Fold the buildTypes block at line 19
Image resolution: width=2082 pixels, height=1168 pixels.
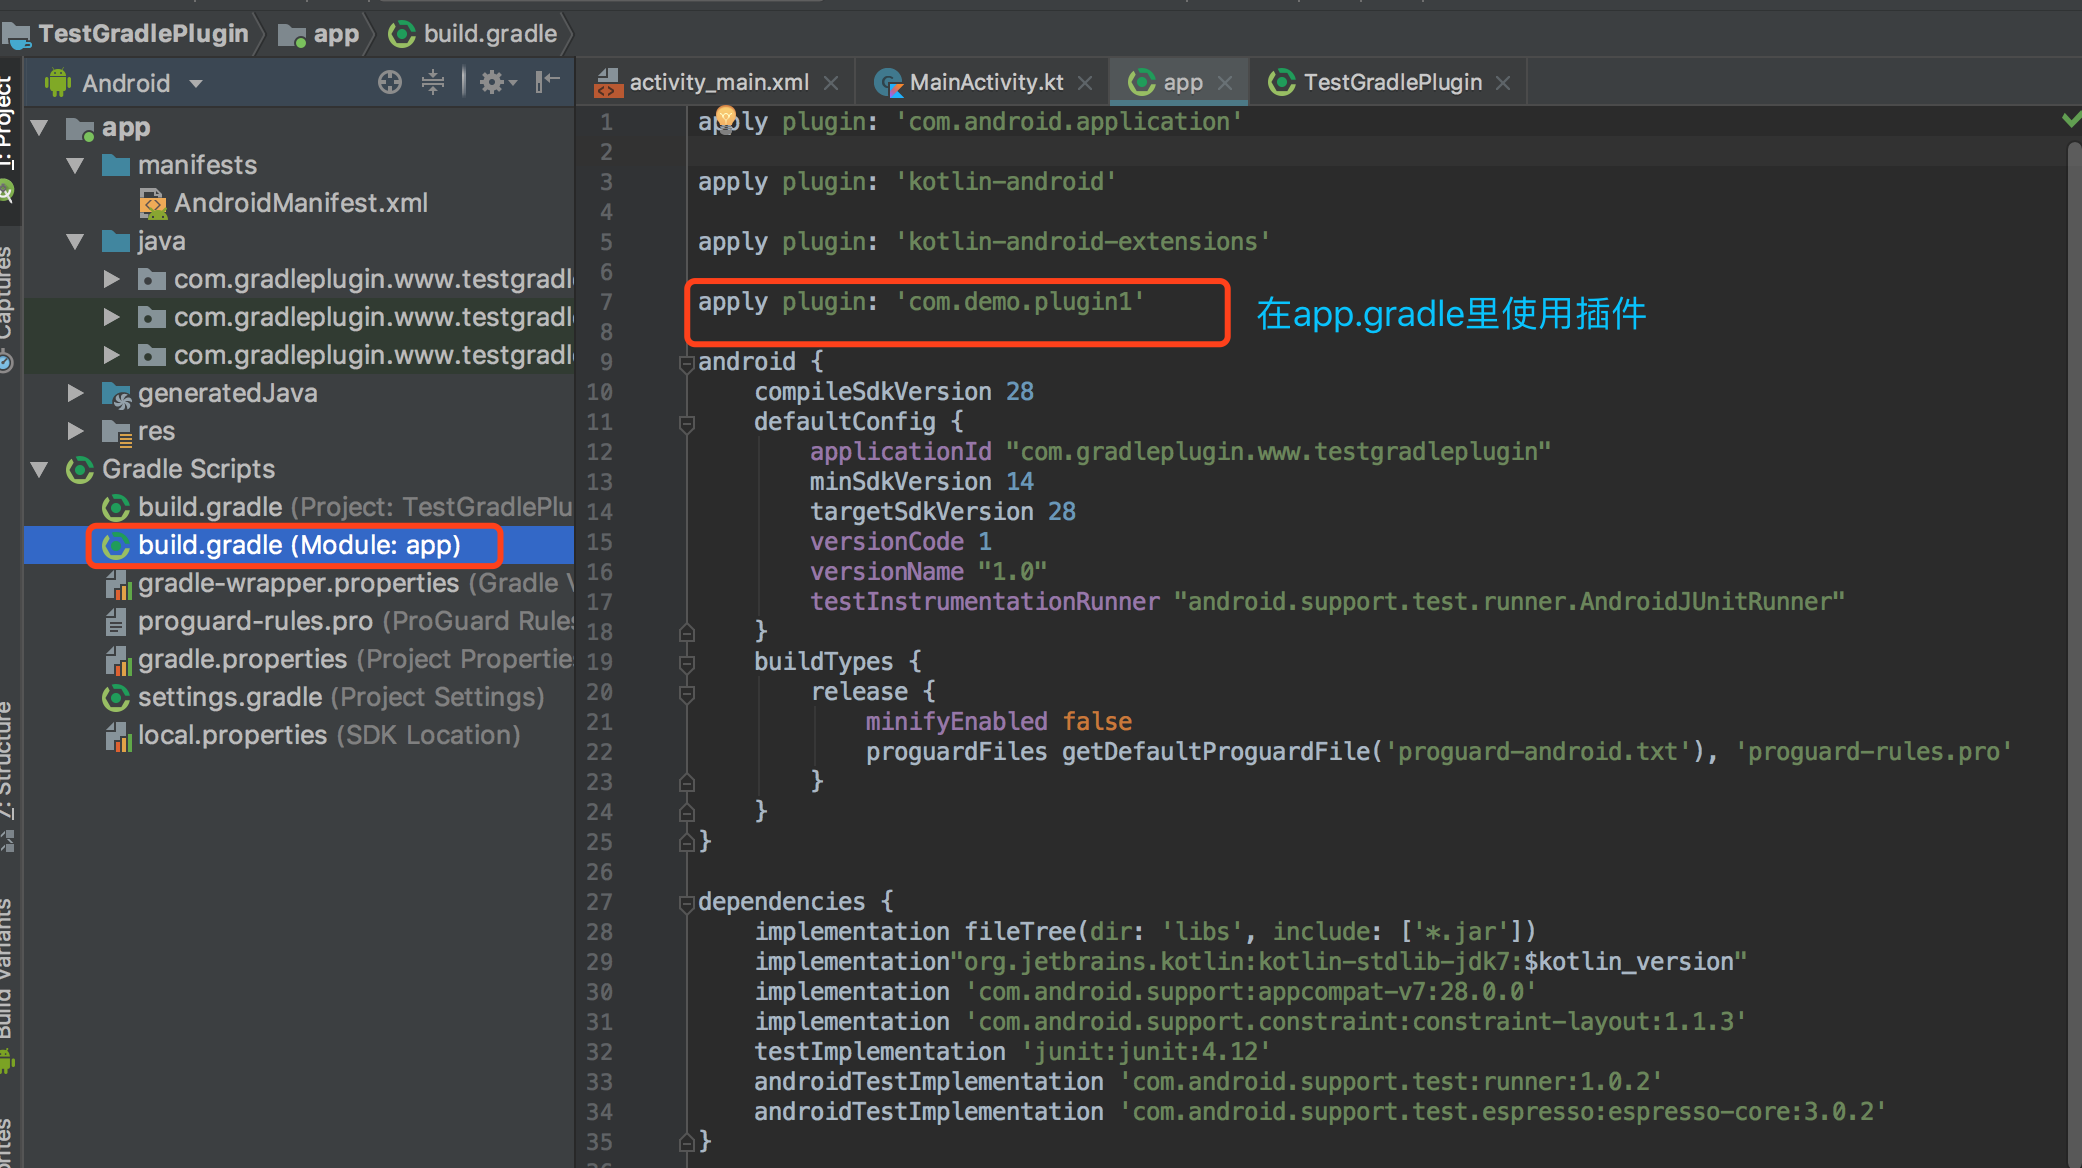pyautogui.click(x=687, y=663)
